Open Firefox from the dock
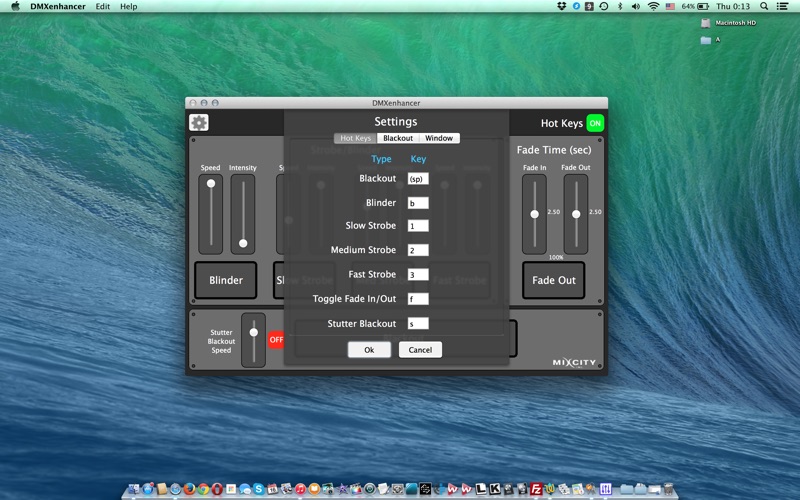This screenshot has height=500, width=800. (x=189, y=489)
